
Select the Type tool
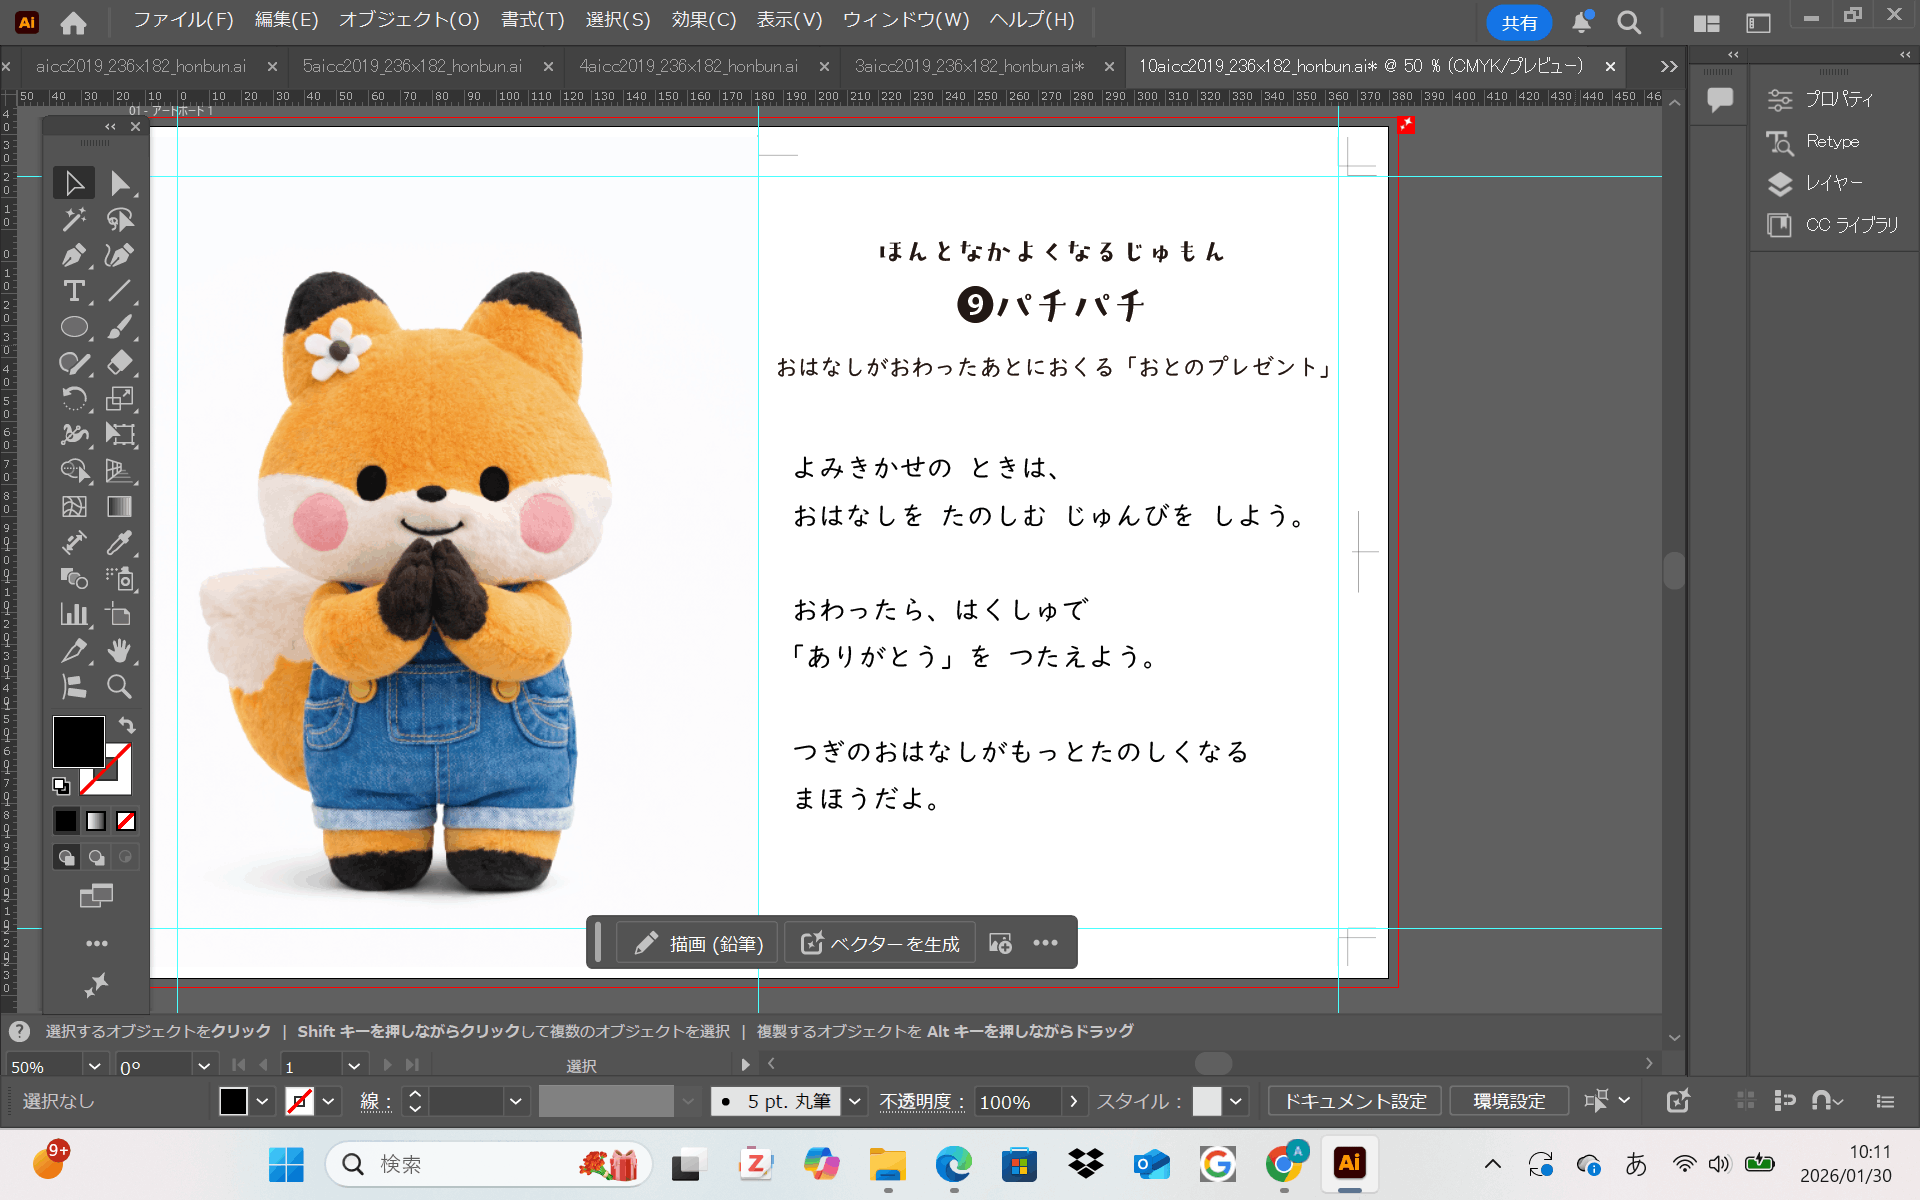[73, 291]
